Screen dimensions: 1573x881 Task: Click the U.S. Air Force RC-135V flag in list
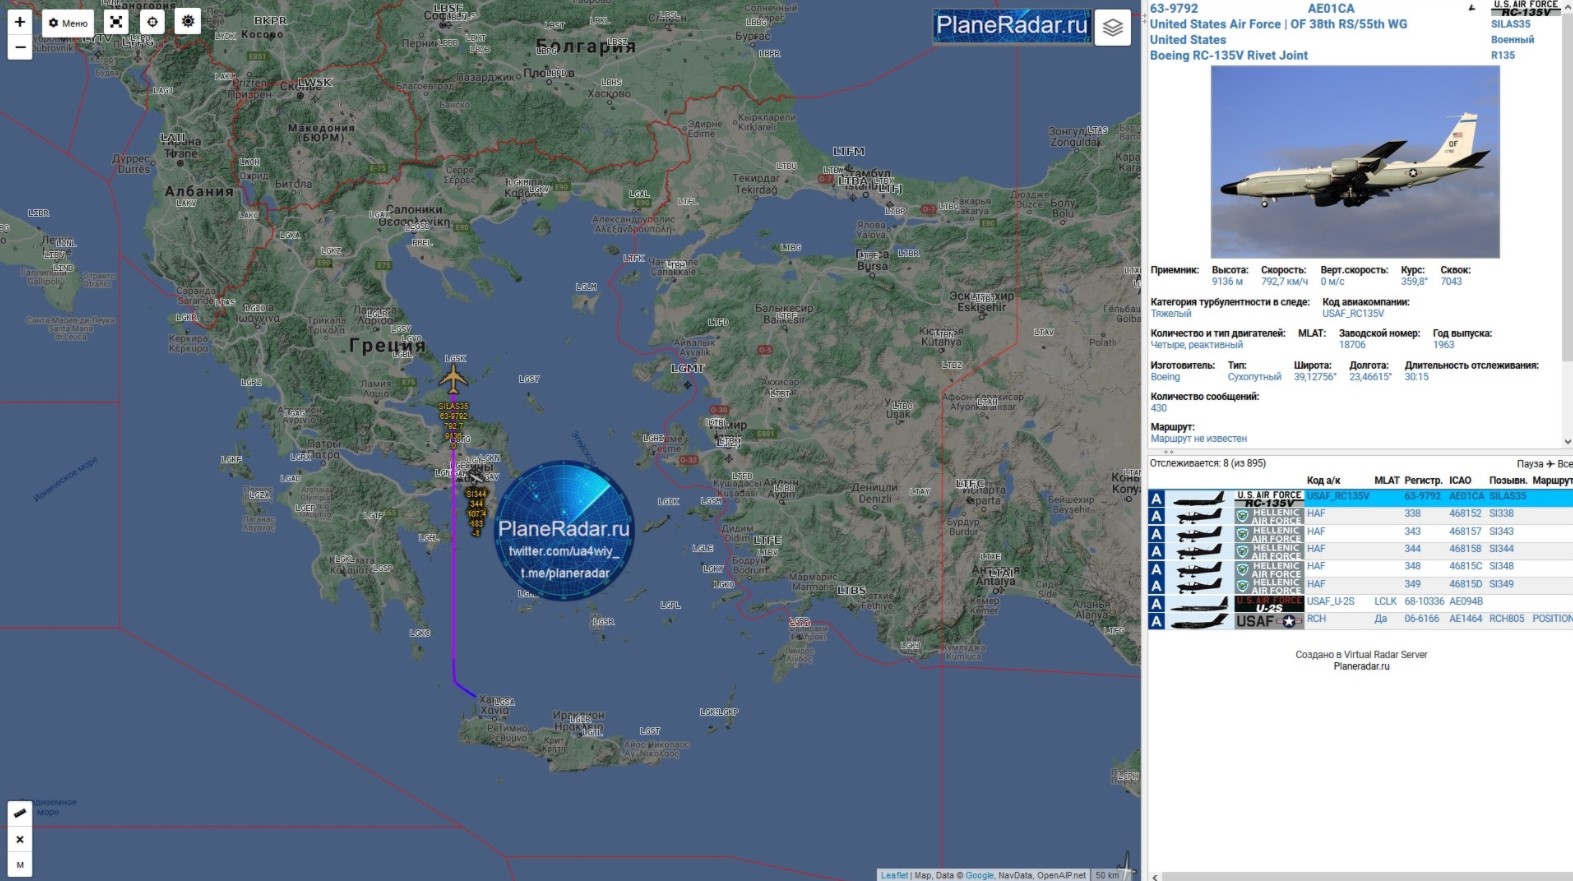tap(1269, 498)
